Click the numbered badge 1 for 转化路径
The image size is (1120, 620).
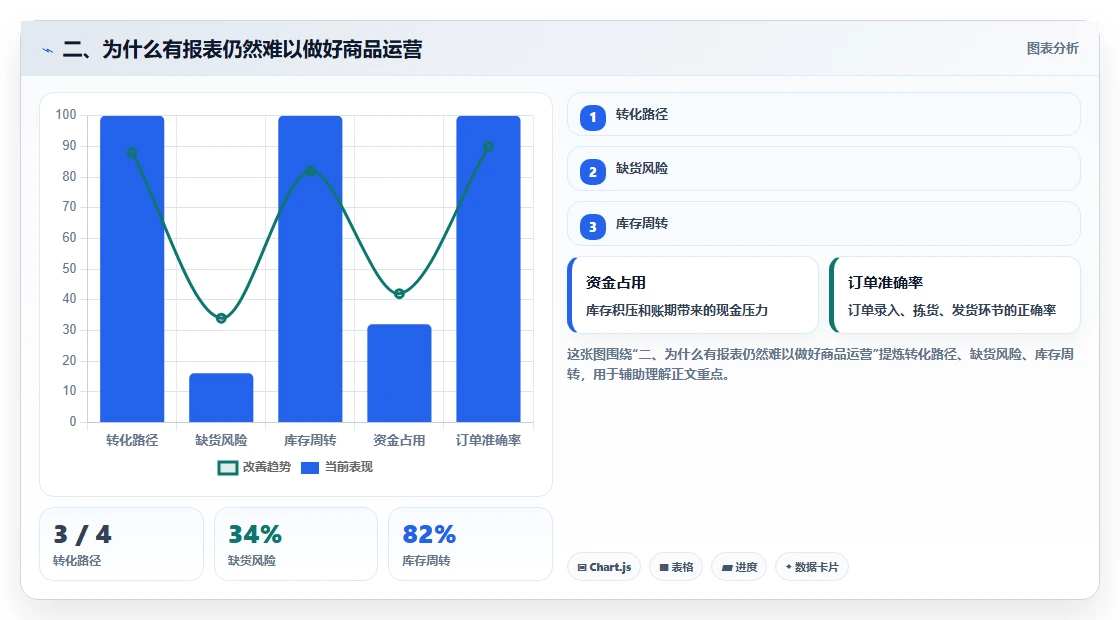[593, 117]
